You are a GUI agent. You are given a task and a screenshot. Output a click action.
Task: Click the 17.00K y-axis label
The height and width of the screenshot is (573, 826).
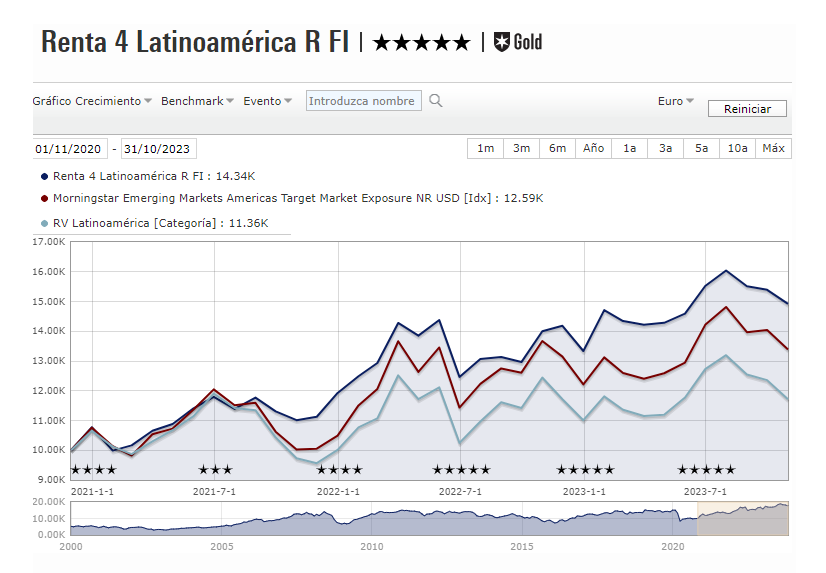click(49, 242)
